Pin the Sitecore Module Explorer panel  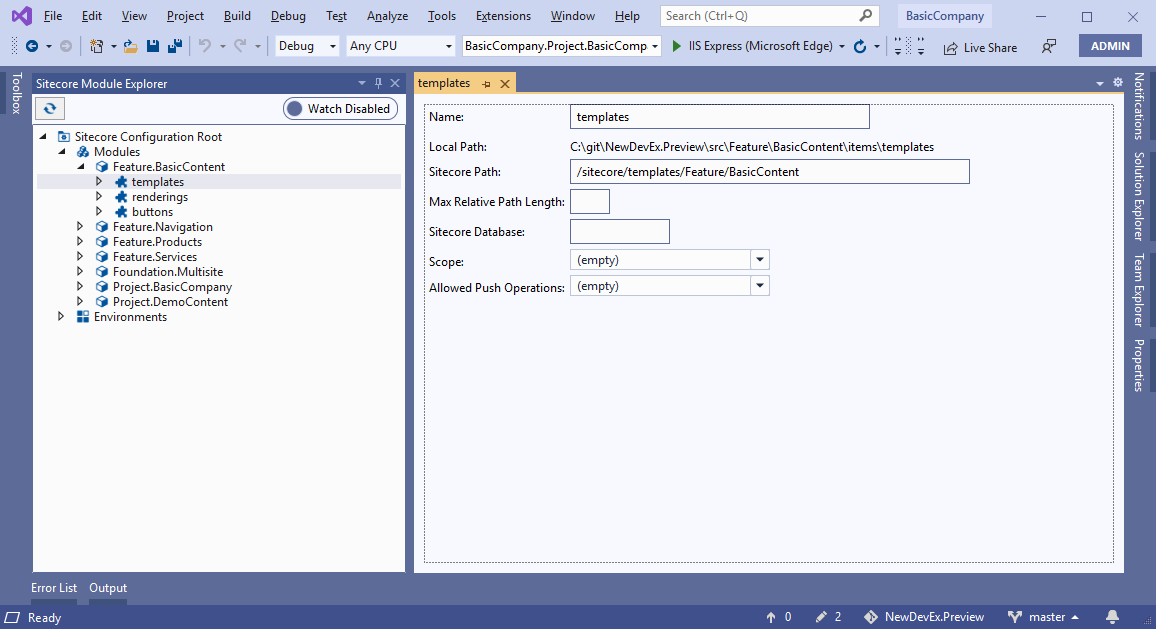click(x=378, y=83)
